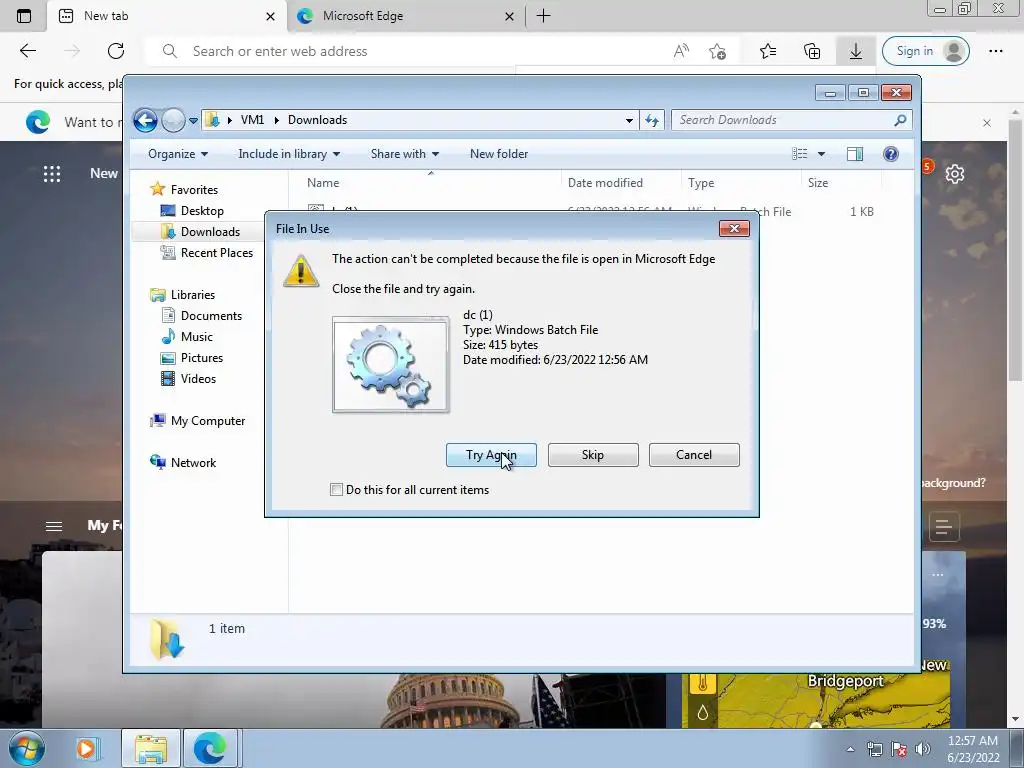Viewport: 1024px width, 768px height.
Task: Open the Include in library menu
Action: (x=289, y=154)
